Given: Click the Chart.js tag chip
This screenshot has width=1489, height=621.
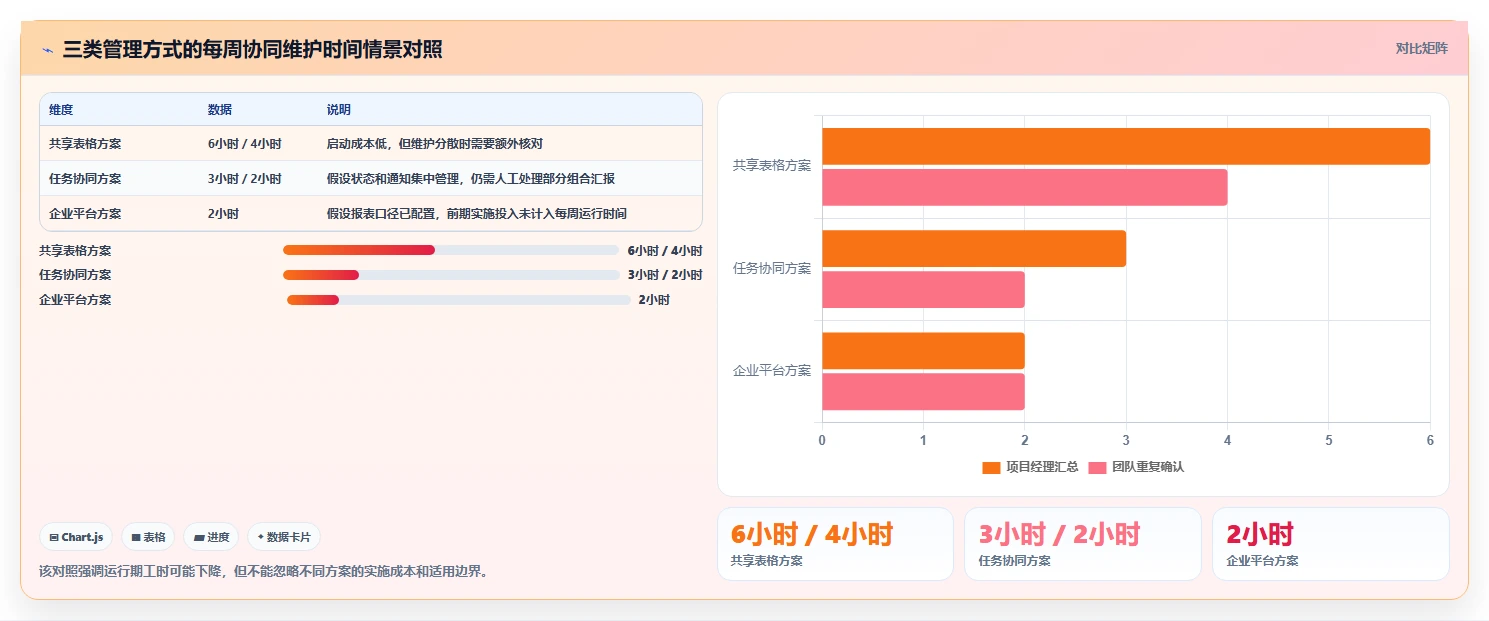Looking at the screenshot, I should pyautogui.click(x=77, y=537).
